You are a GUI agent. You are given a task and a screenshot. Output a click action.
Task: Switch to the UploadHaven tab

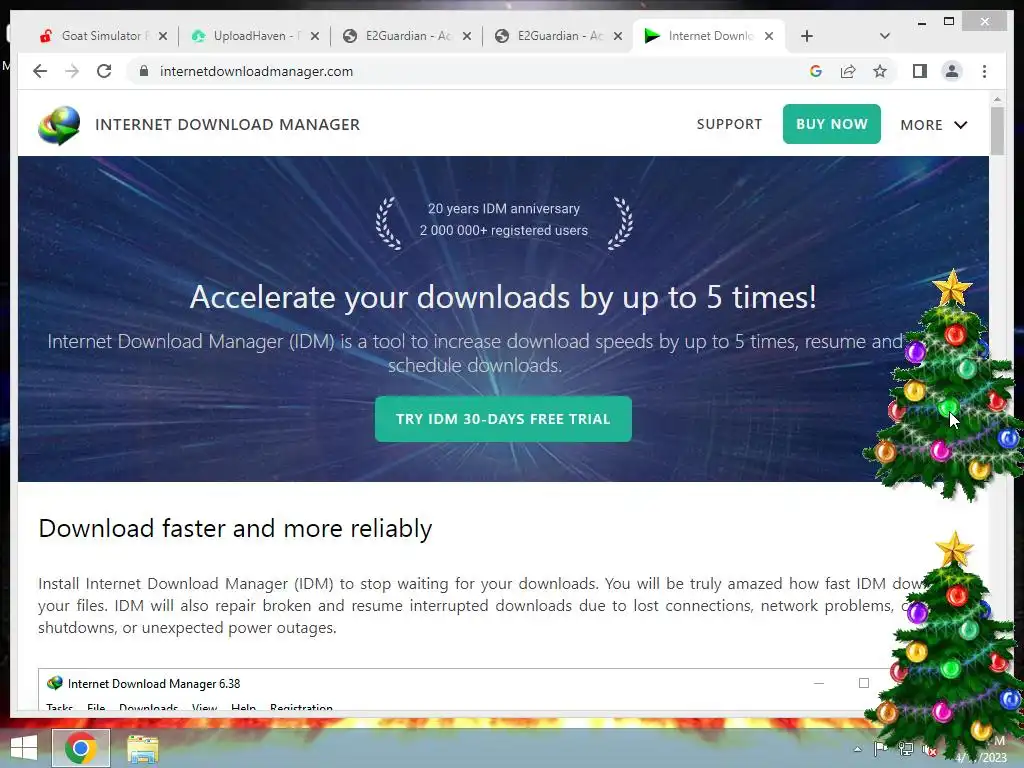[255, 36]
